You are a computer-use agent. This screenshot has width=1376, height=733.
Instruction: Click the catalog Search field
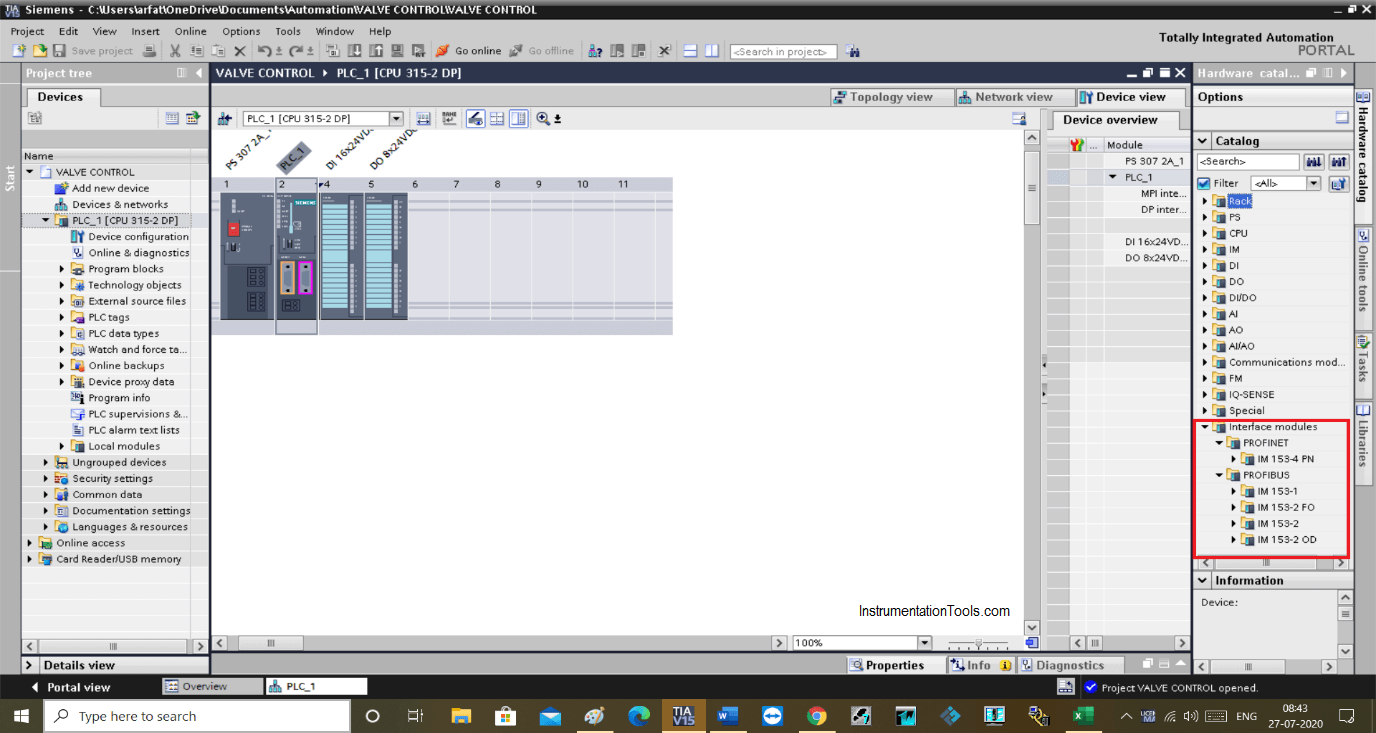pos(1248,161)
